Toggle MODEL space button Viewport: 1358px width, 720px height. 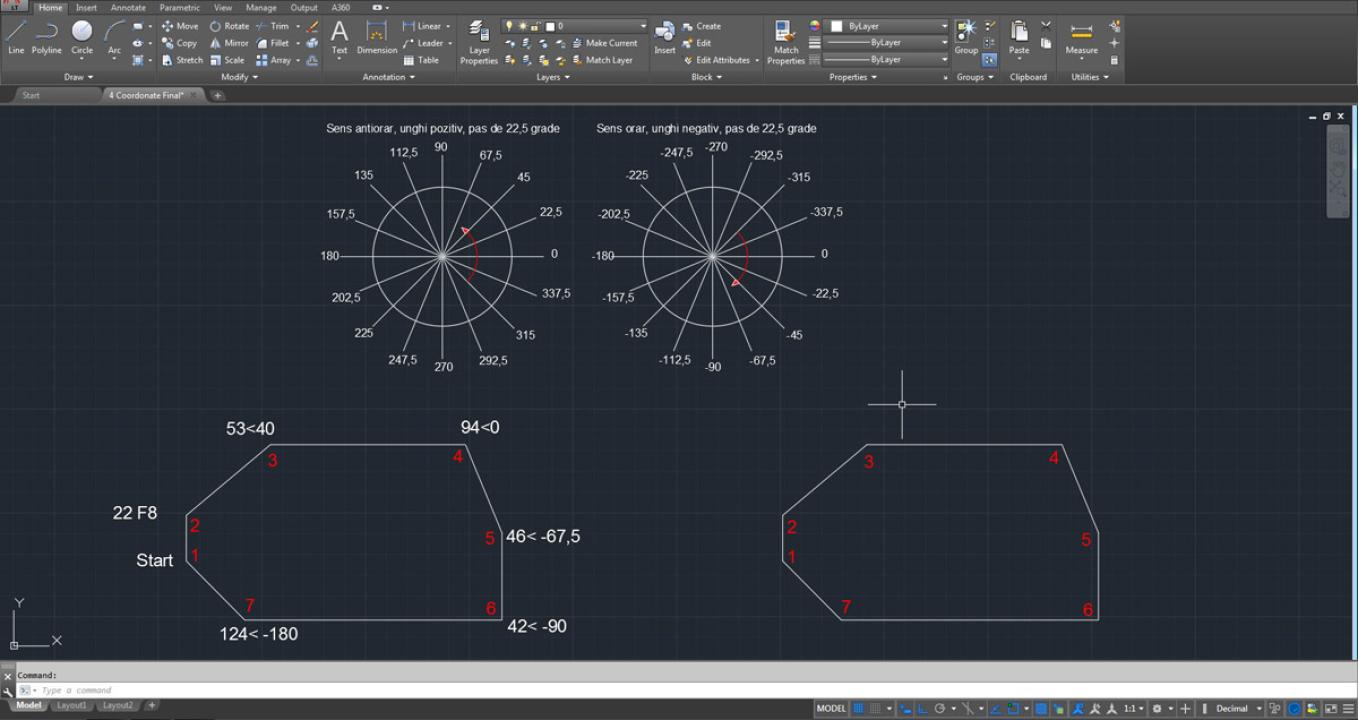click(832, 708)
